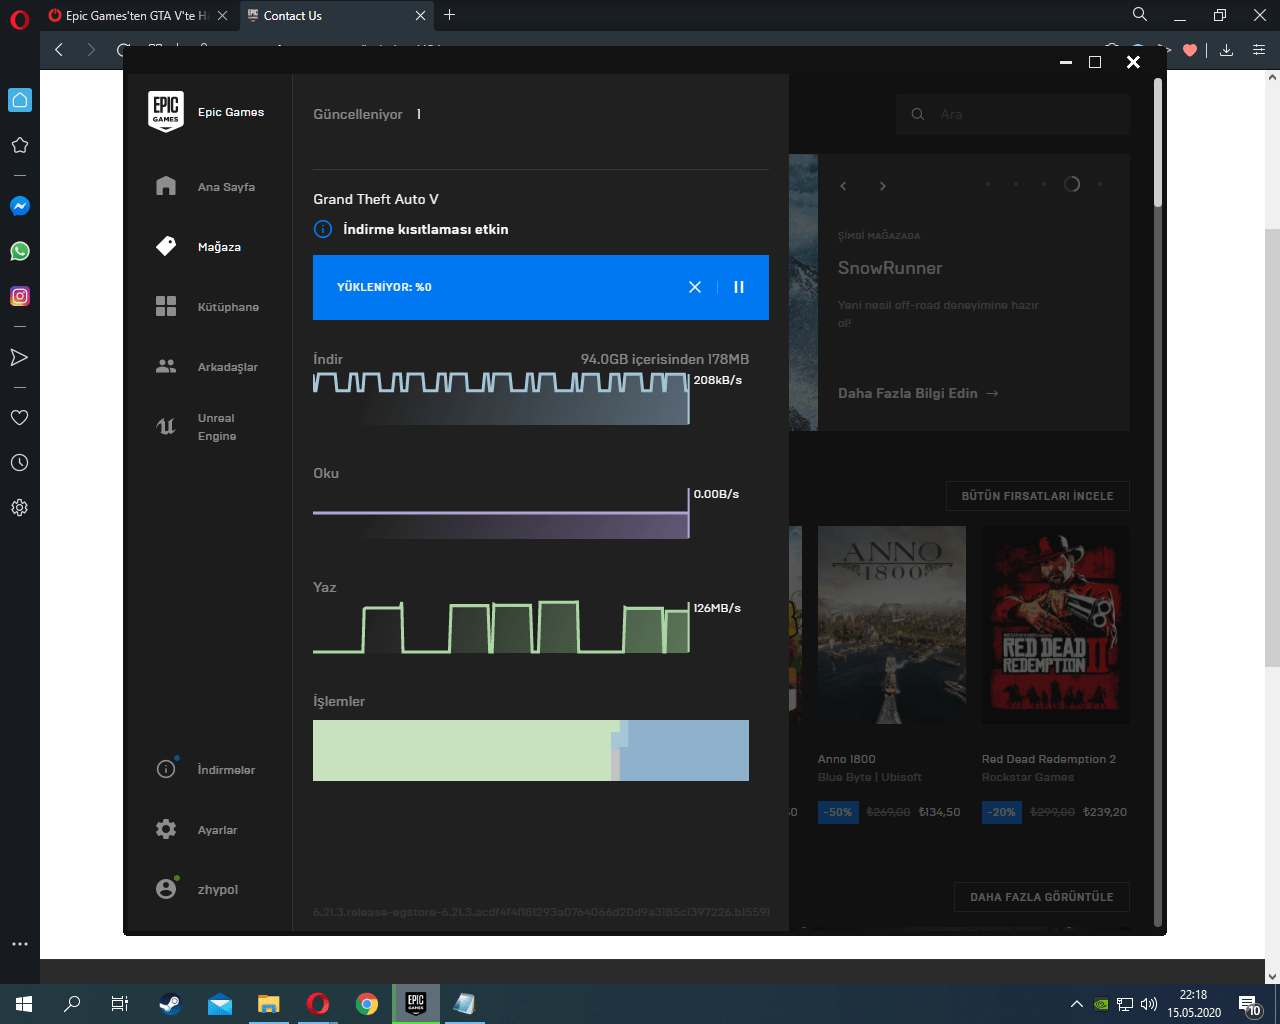Open Steam from the Windows taskbar
Screen dimensions: 1280x1024
[170, 1004]
